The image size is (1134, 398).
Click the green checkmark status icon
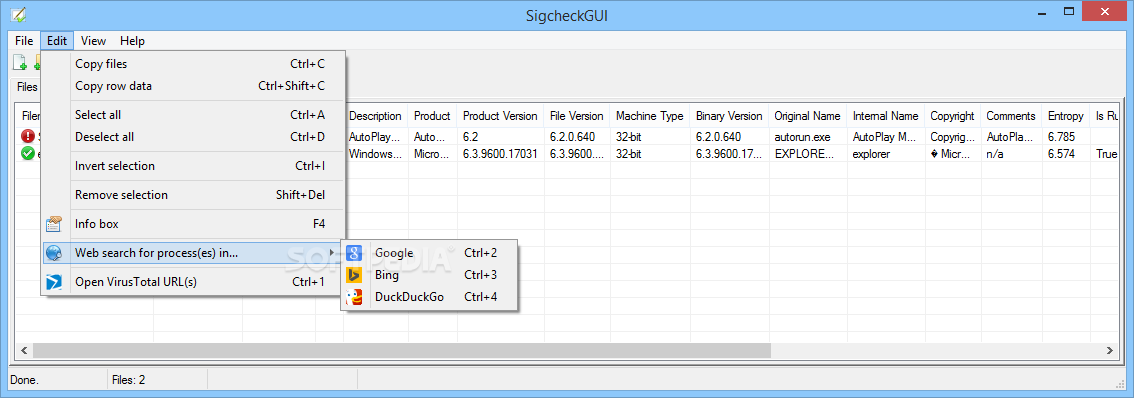click(28, 153)
